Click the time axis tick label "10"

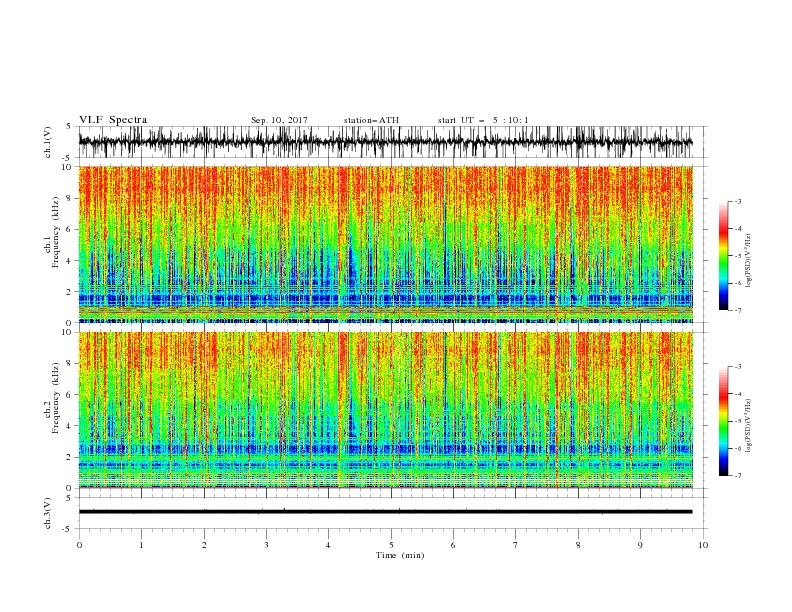tap(703, 545)
